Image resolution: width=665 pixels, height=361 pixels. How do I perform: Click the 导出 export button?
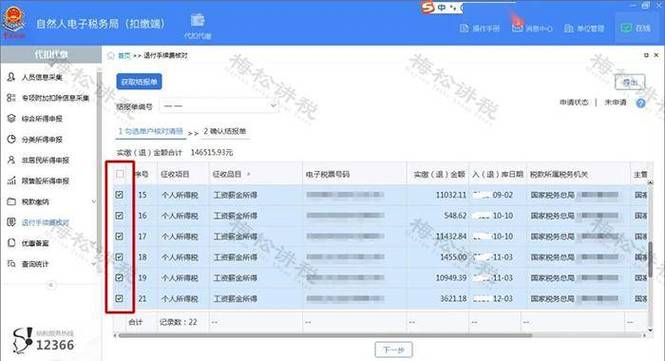630,82
